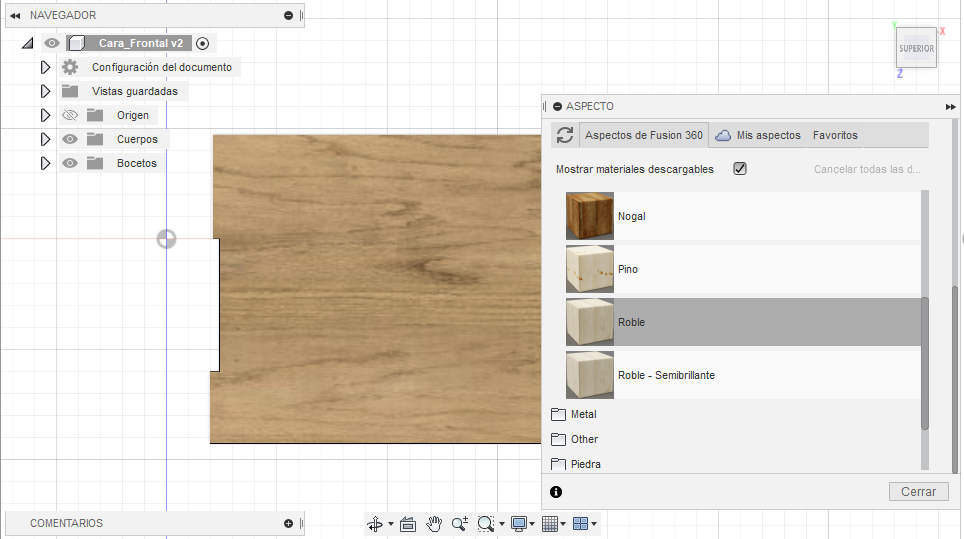Screen dimensions: 964x539
Task: Click the Aspecto dialog outer scrollbar
Action: tap(955, 379)
